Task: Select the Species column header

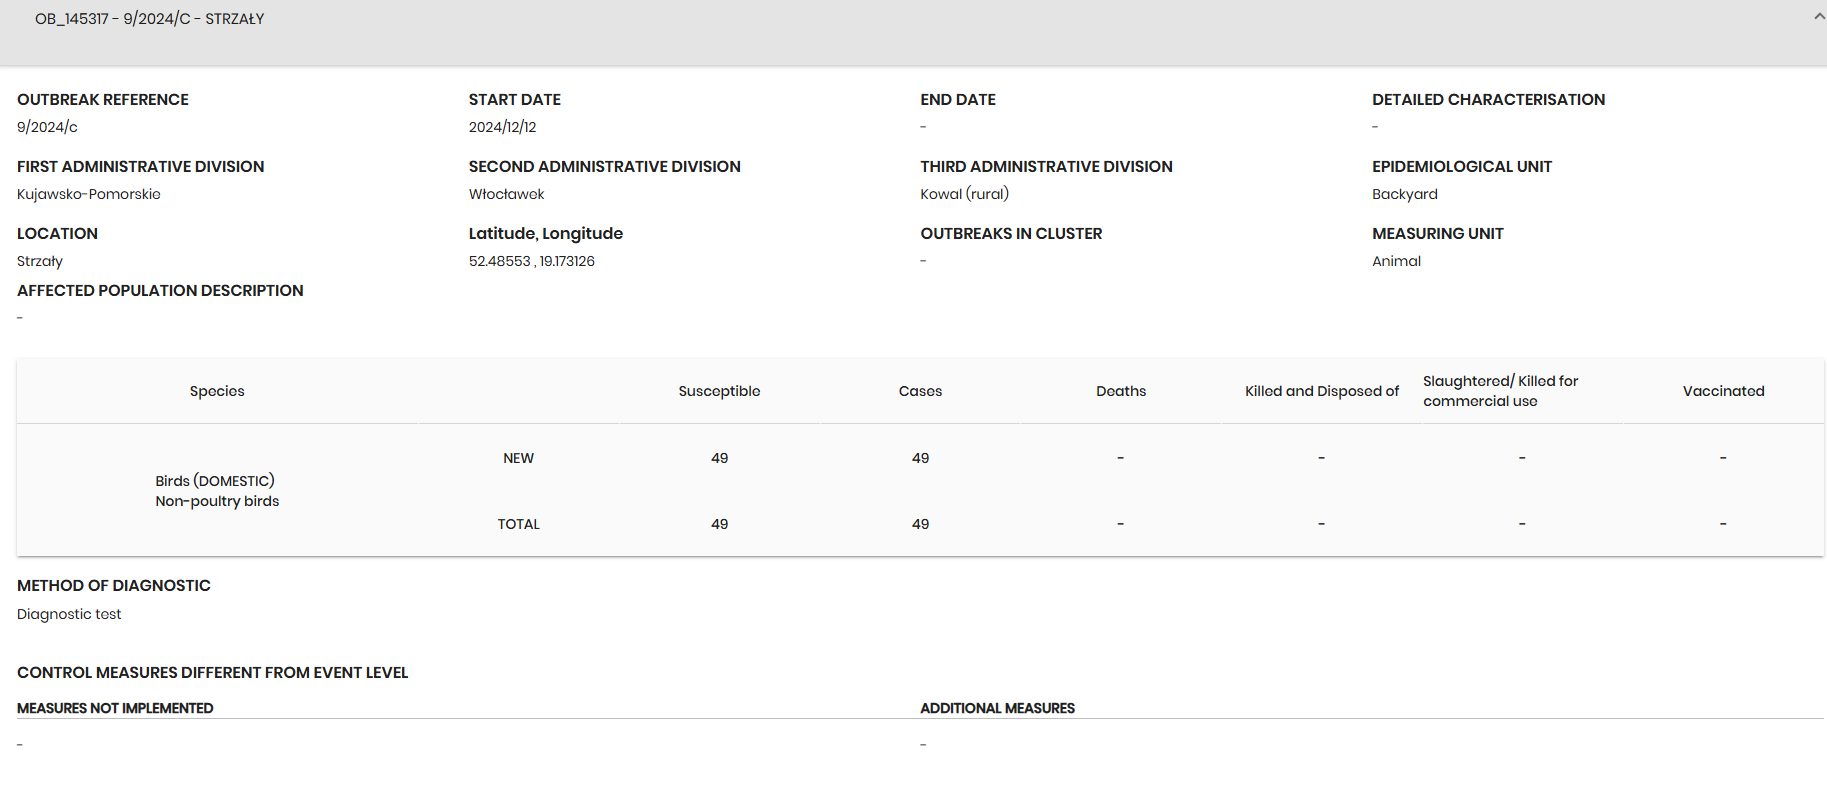Action: pyautogui.click(x=217, y=391)
